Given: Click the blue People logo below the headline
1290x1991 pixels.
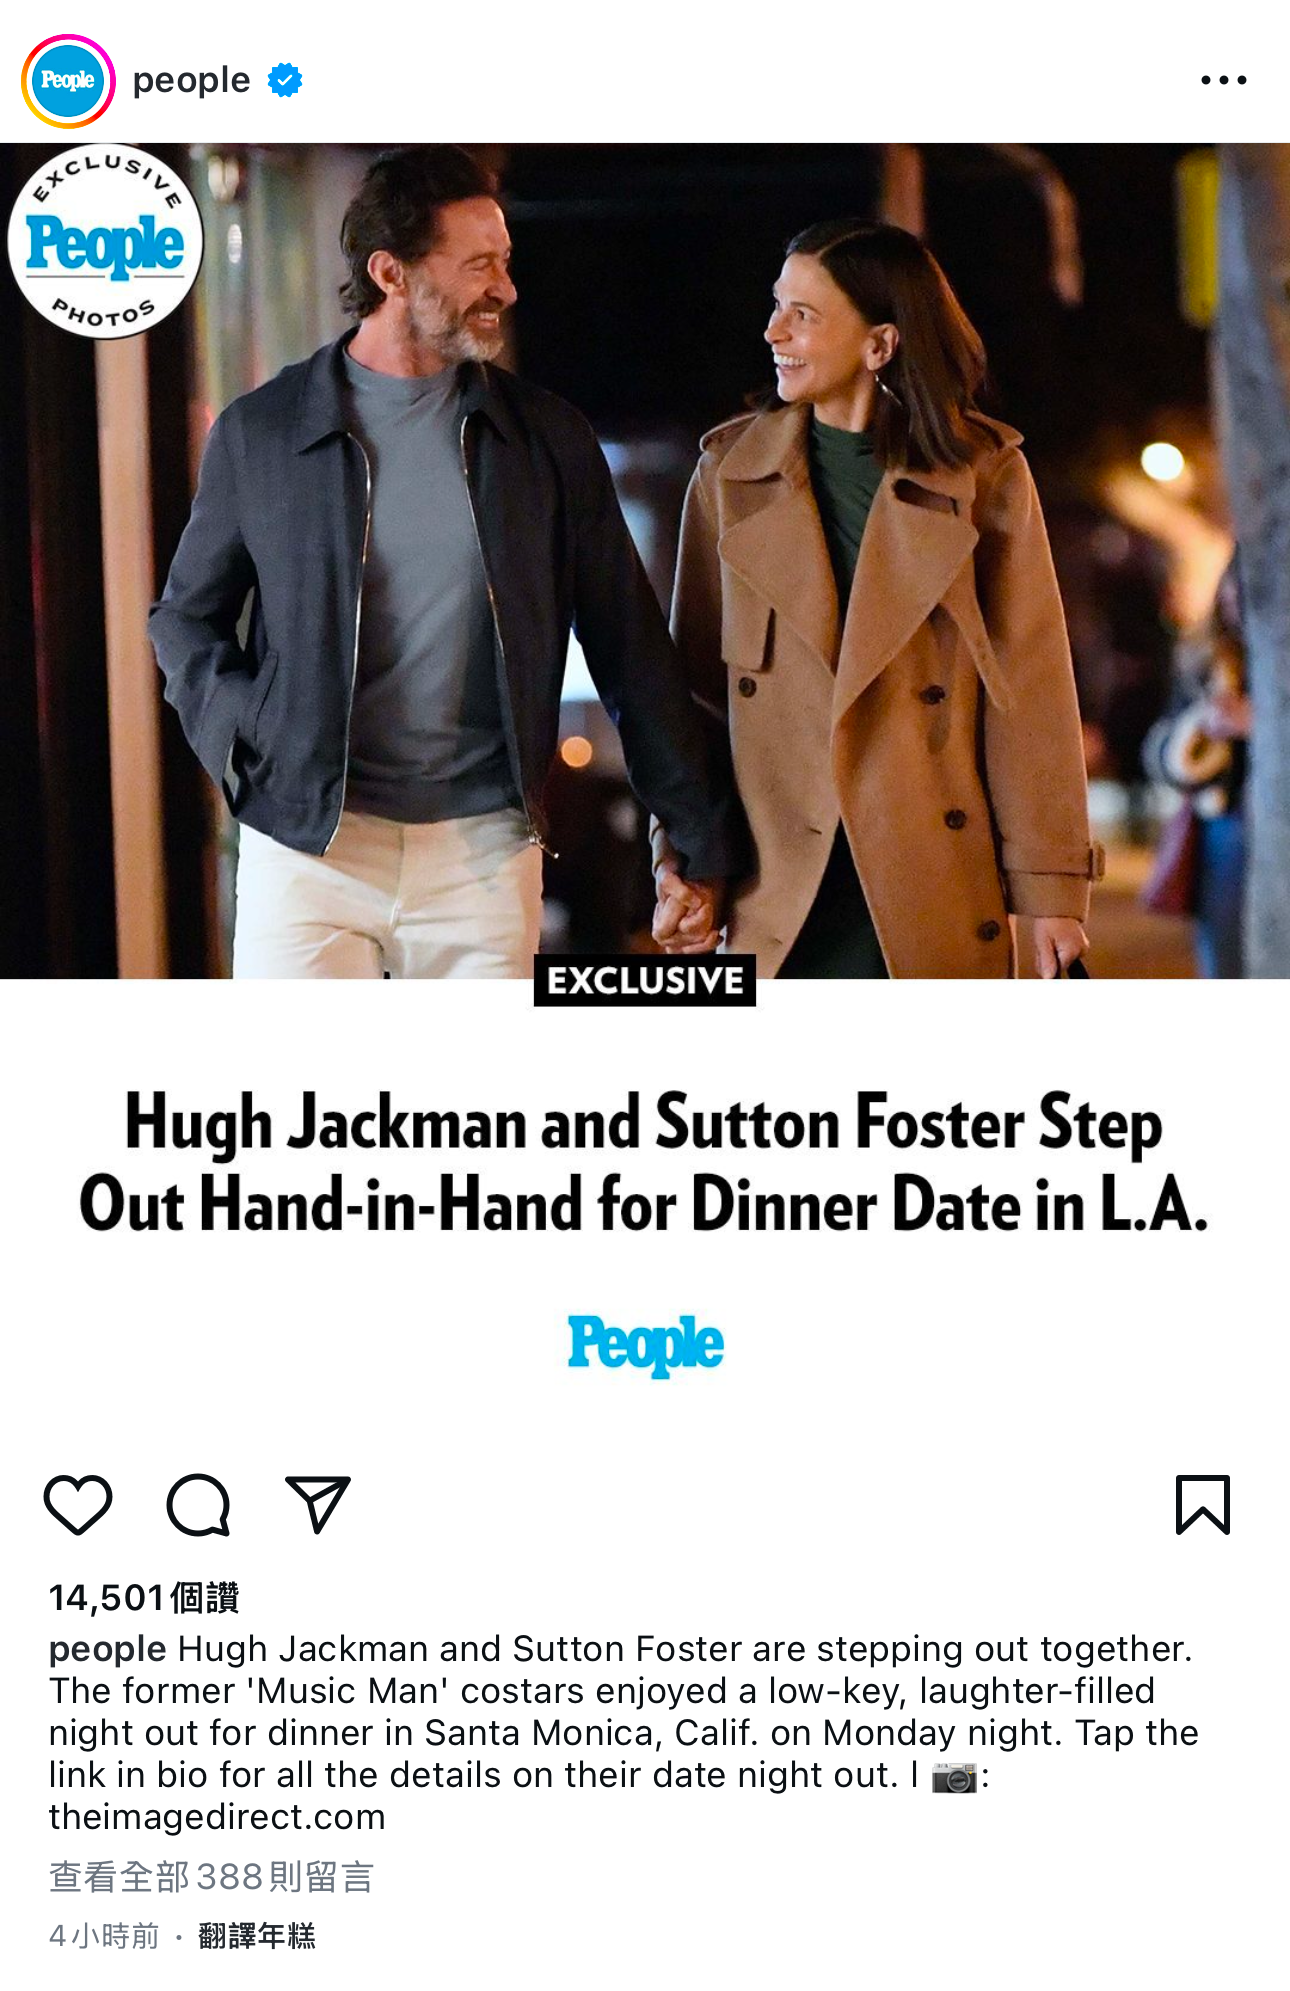Looking at the screenshot, I should 645,1345.
